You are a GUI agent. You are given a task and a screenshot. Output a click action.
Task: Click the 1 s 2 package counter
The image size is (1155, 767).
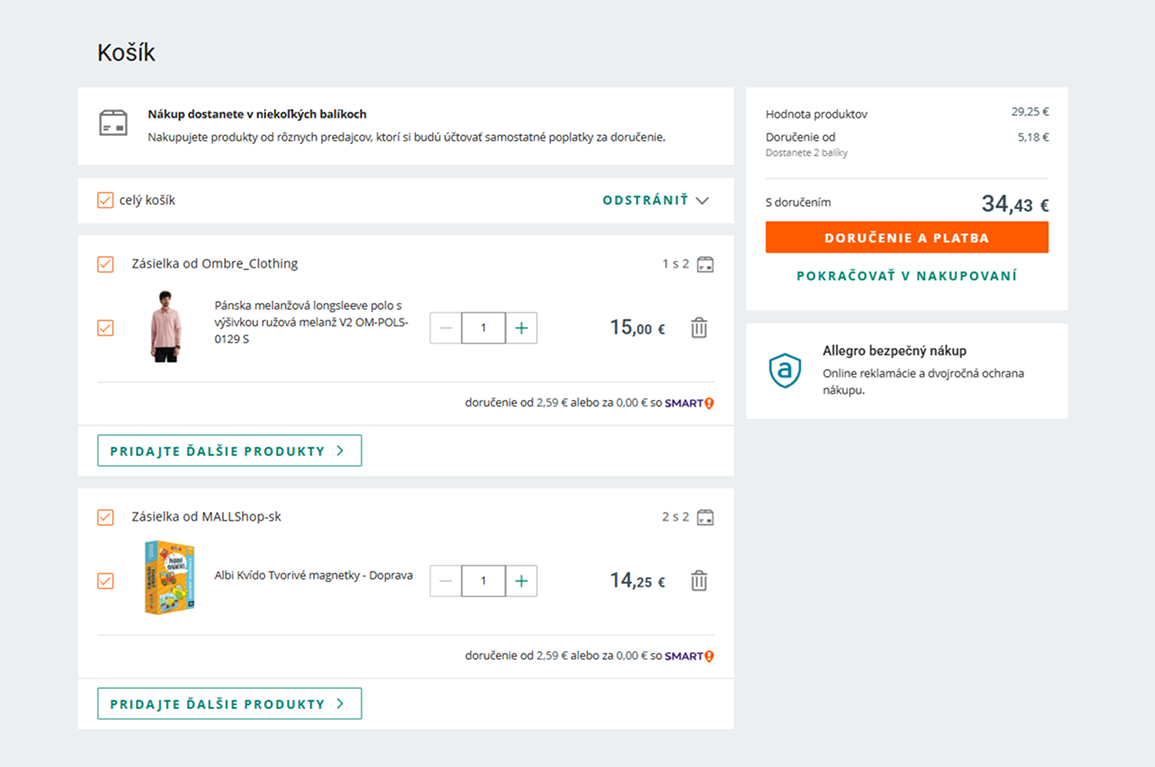click(675, 264)
